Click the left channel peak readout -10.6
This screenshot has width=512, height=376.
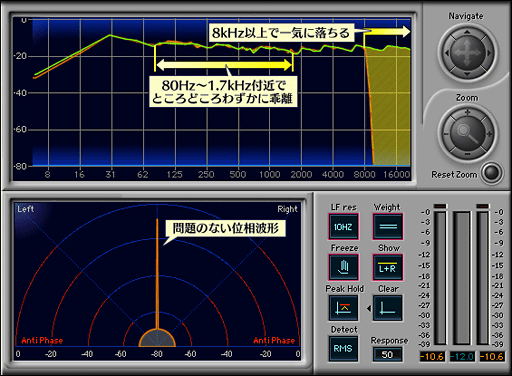pyautogui.click(x=432, y=357)
